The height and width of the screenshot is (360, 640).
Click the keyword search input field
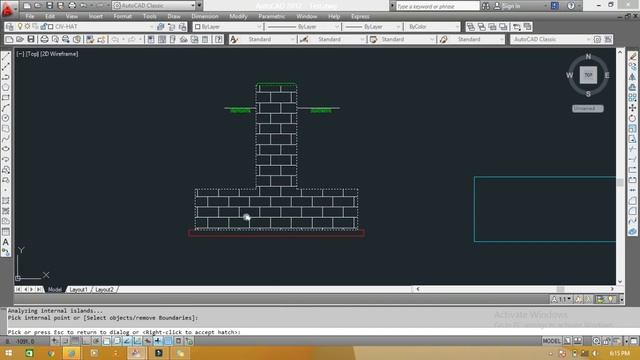(x=438, y=6)
